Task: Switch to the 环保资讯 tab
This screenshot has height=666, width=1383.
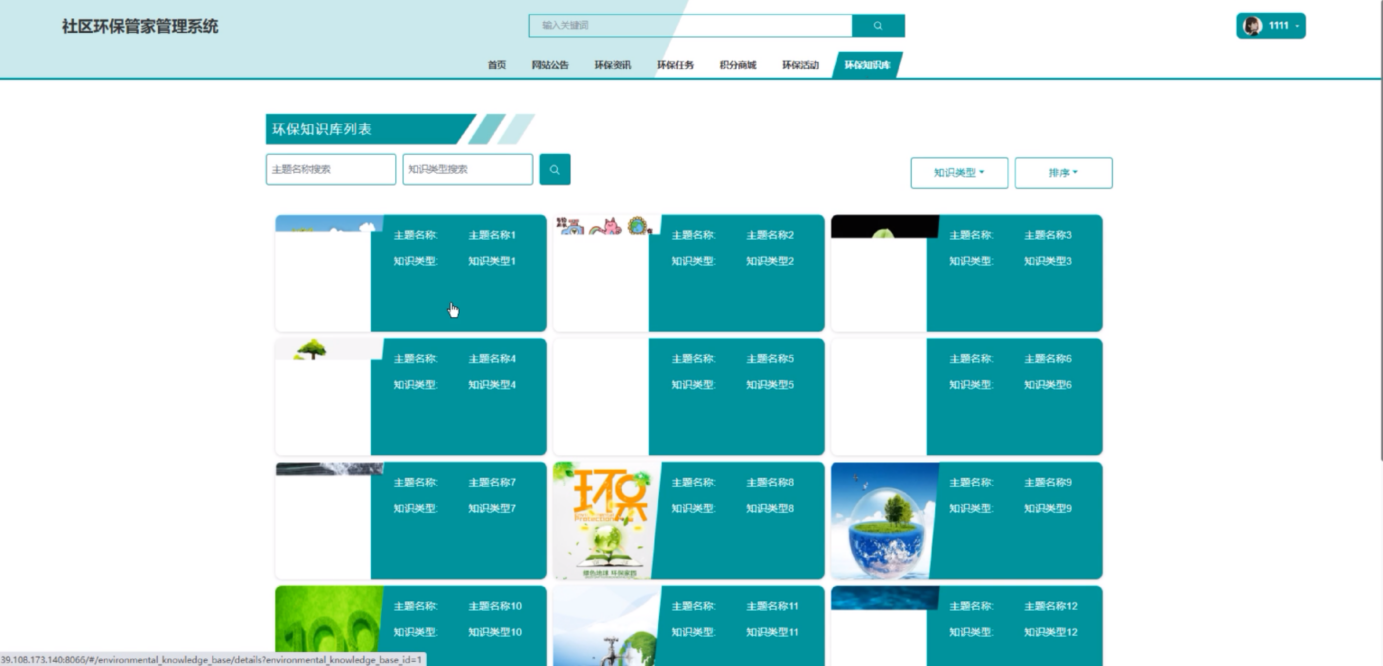Action: tap(613, 65)
